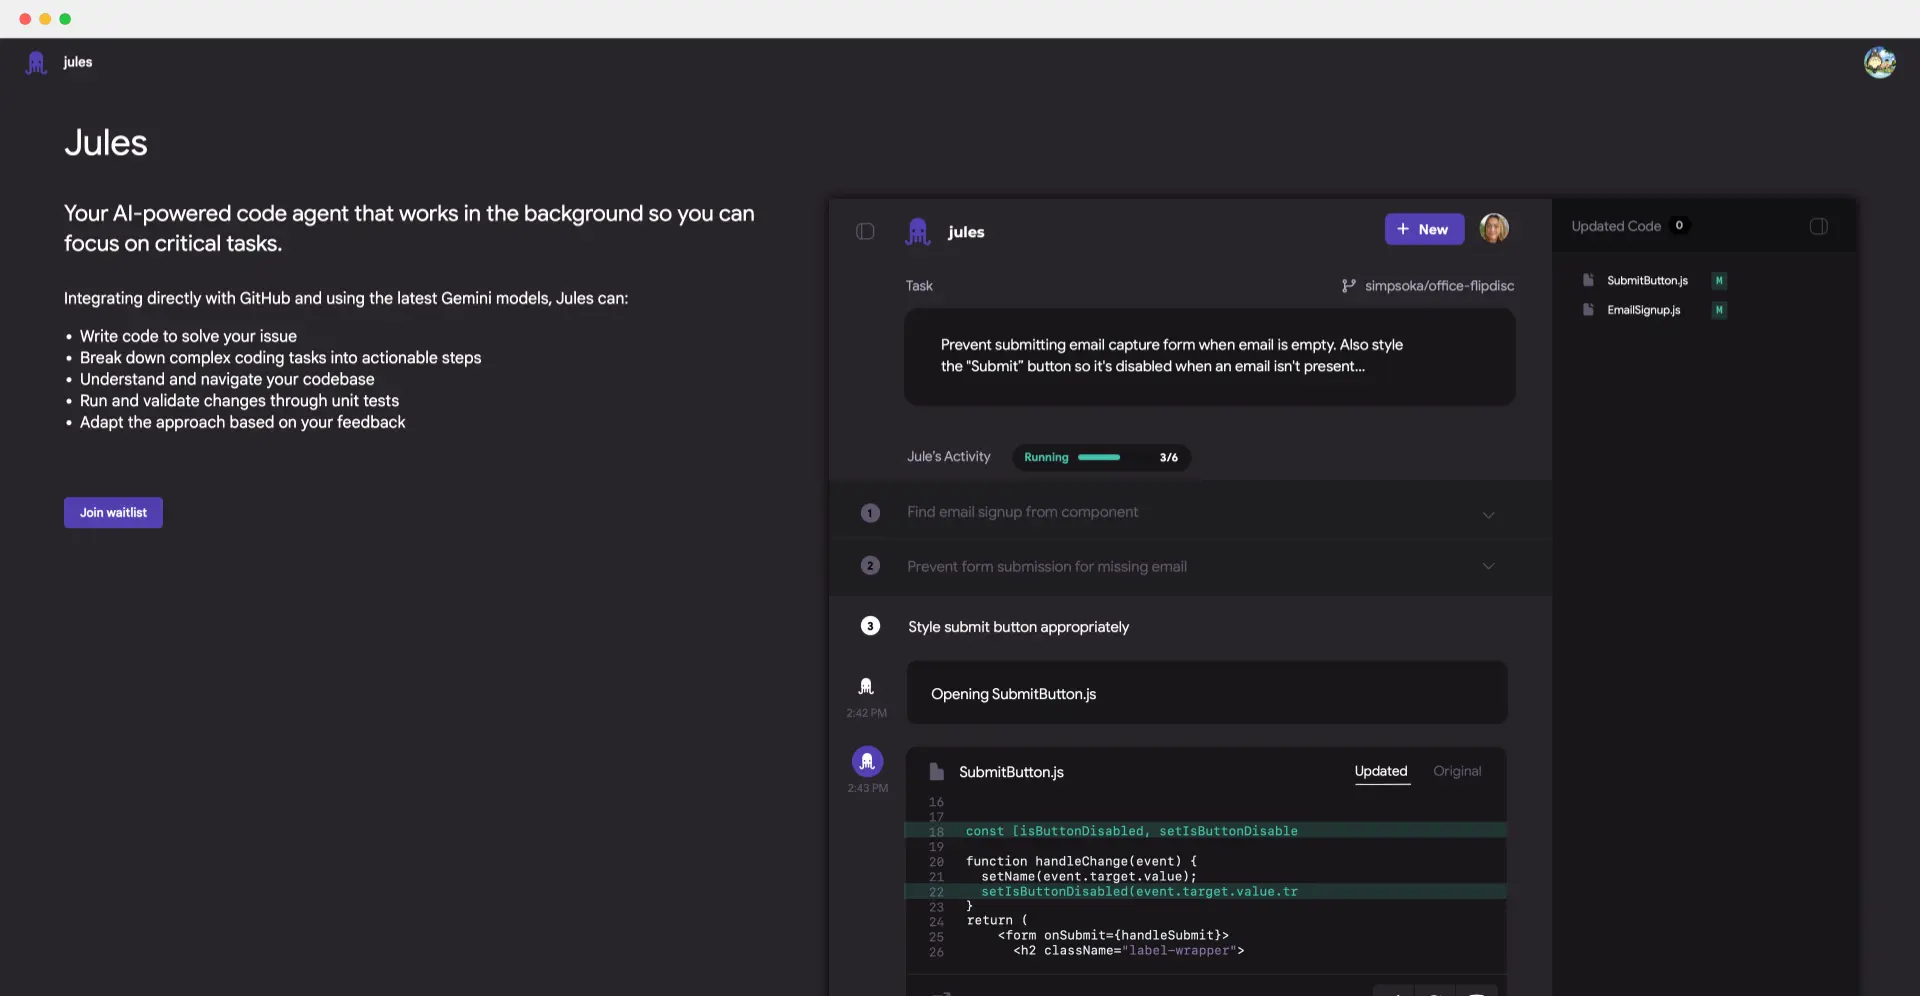The height and width of the screenshot is (996, 1920).
Task: Switch to the Updated code tab
Action: pyautogui.click(x=1380, y=771)
